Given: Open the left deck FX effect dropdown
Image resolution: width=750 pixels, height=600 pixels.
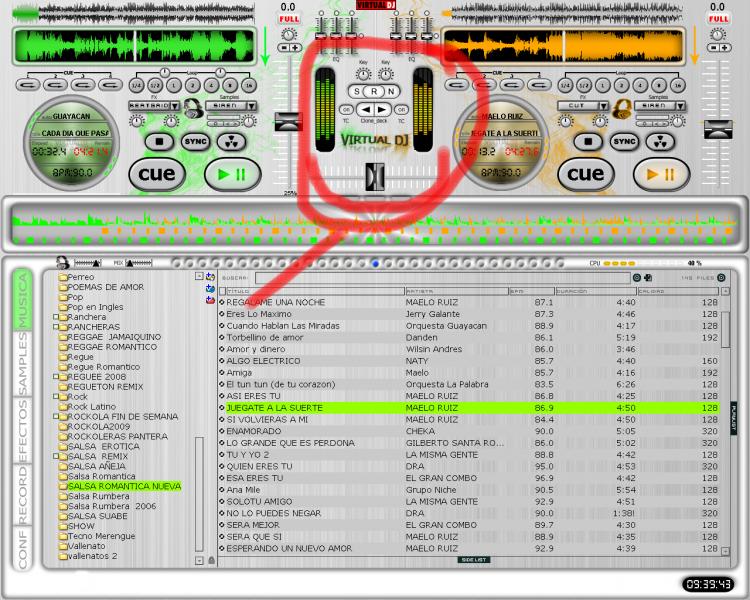Looking at the screenshot, I should pyautogui.click(x=175, y=106).
